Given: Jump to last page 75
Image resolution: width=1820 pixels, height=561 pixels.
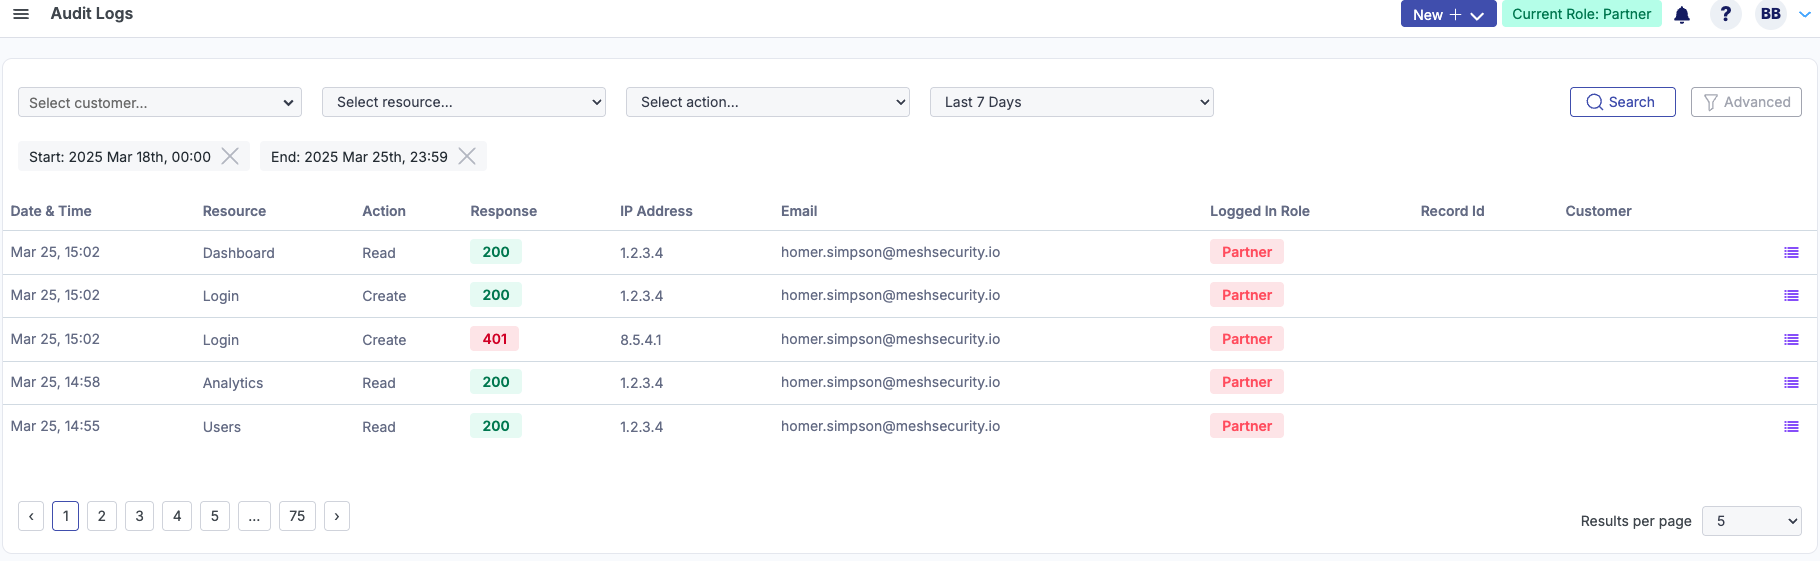Looking at the screenshot, I should (x=297, y=516).
